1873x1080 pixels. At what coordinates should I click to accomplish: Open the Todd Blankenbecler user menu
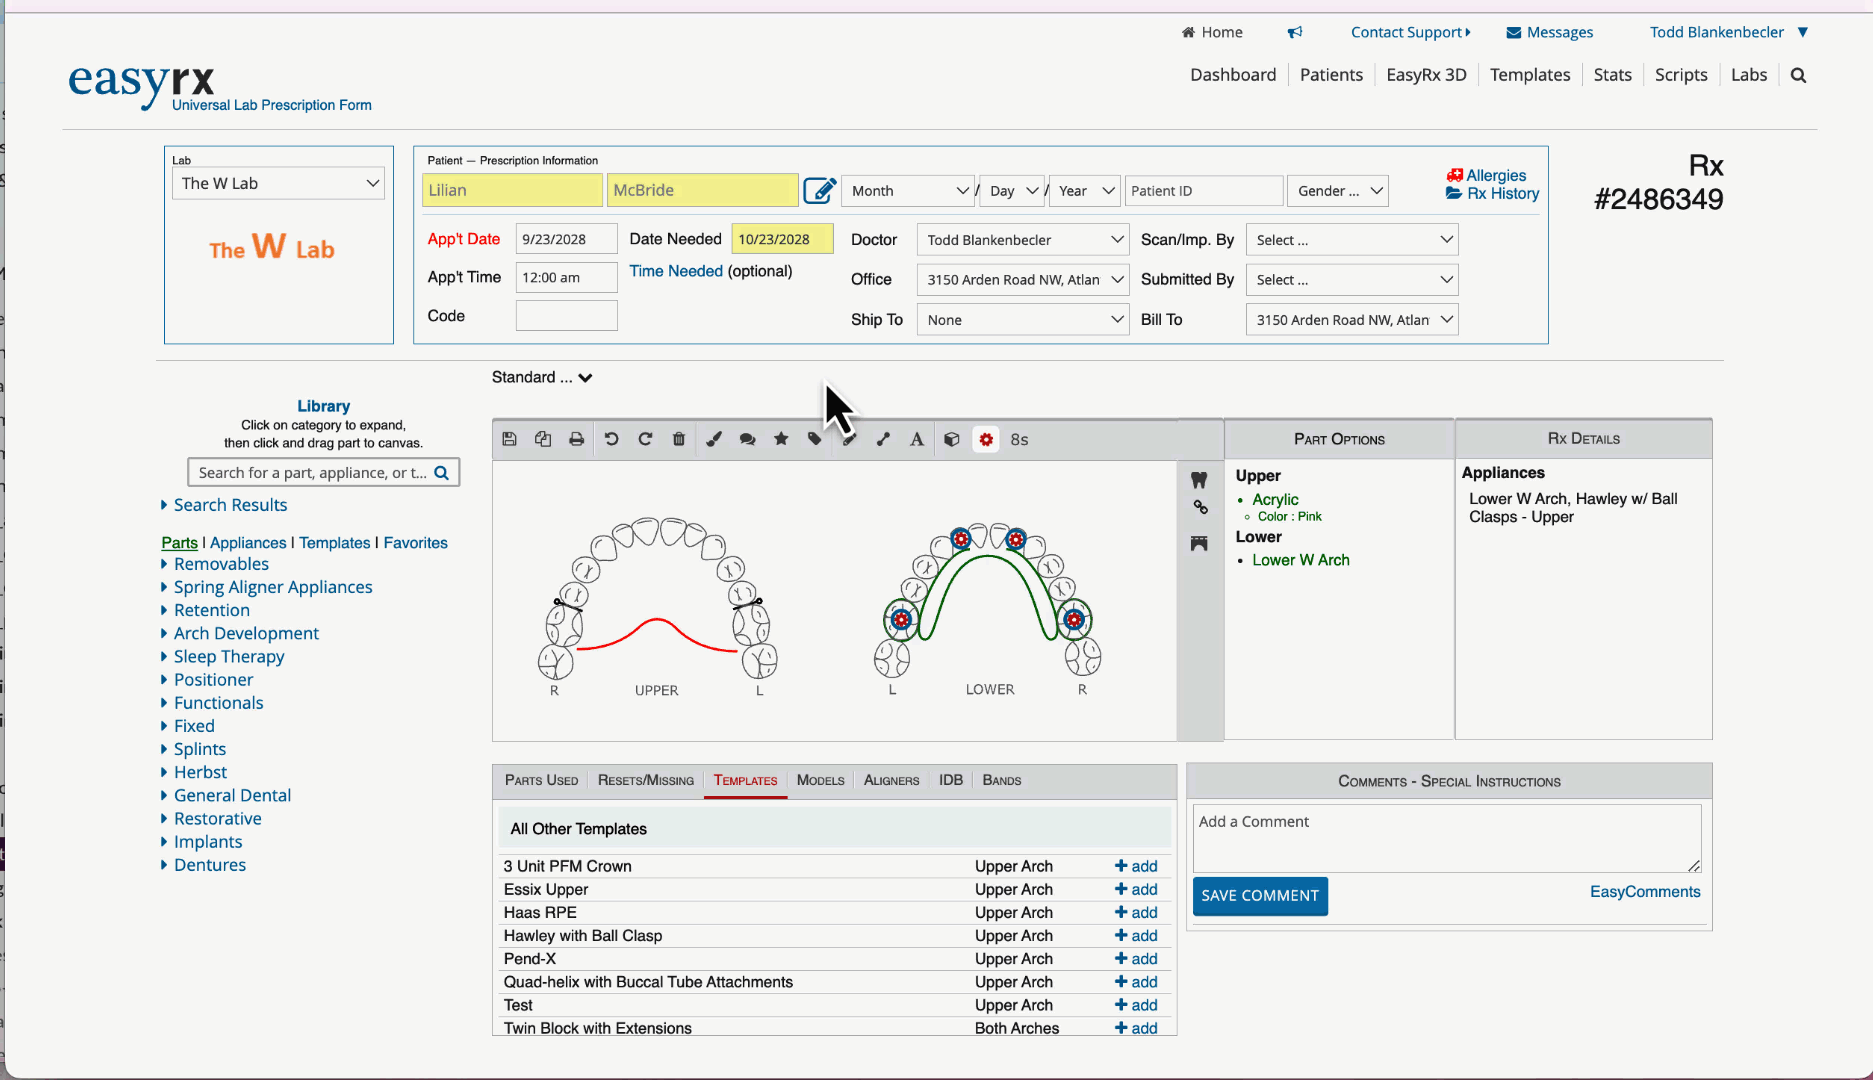tap(1729, 32)
